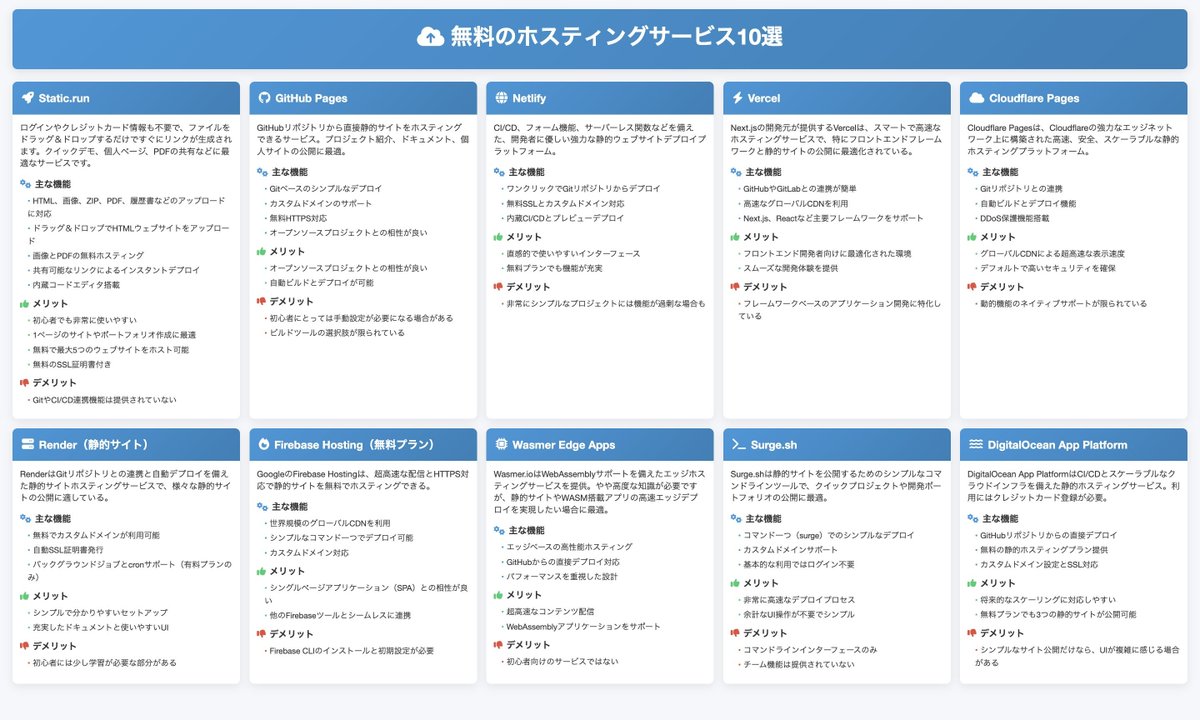Click the rocket icon beside Static.run
This screenshot has width=1200, height=720.
[x=27, y=98]
